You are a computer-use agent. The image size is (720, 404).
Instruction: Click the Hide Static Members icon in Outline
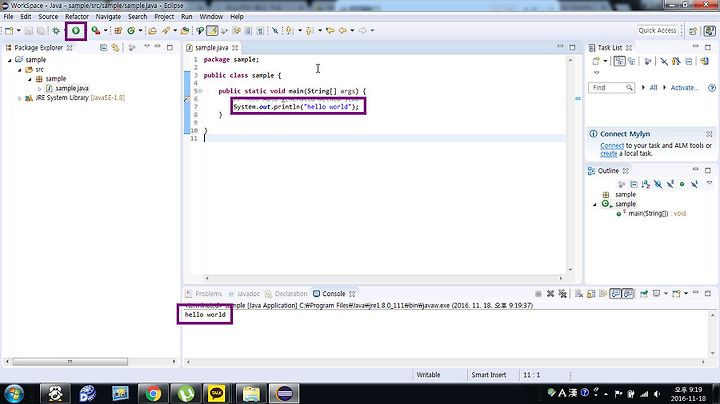click(x=670, y=184)
